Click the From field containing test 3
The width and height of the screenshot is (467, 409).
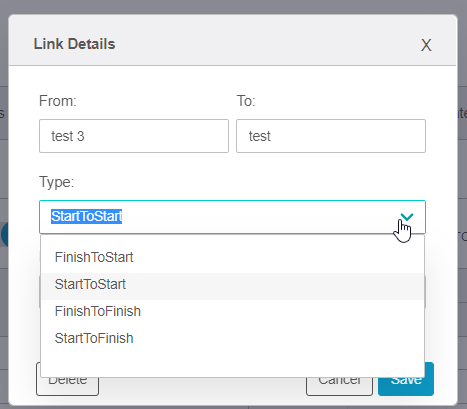[134, 136]
